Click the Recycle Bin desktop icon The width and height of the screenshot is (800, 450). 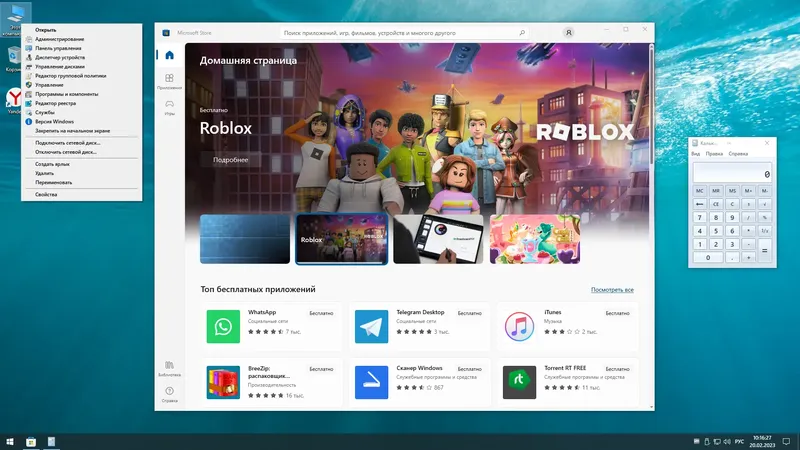[14, 59]
